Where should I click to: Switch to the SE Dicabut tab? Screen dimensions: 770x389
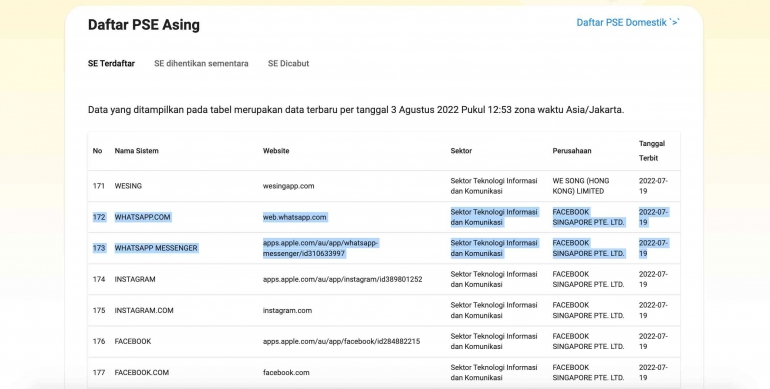point(288,63)
